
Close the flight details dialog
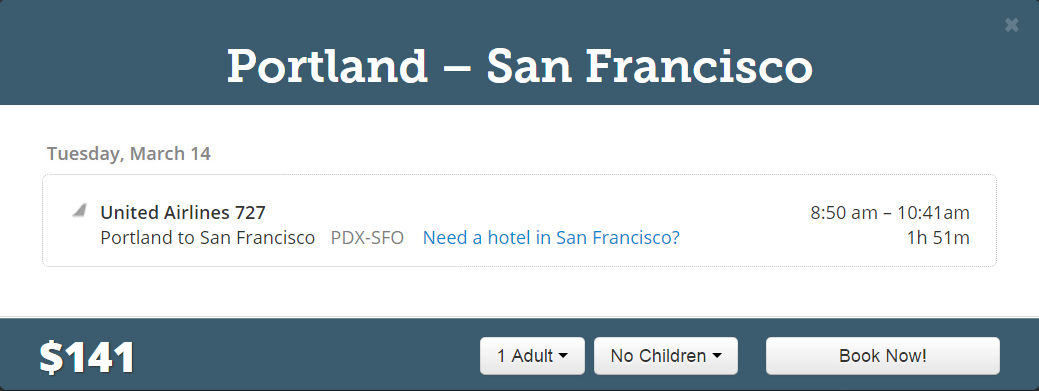pyautogui.click(x=1011, y=25)
